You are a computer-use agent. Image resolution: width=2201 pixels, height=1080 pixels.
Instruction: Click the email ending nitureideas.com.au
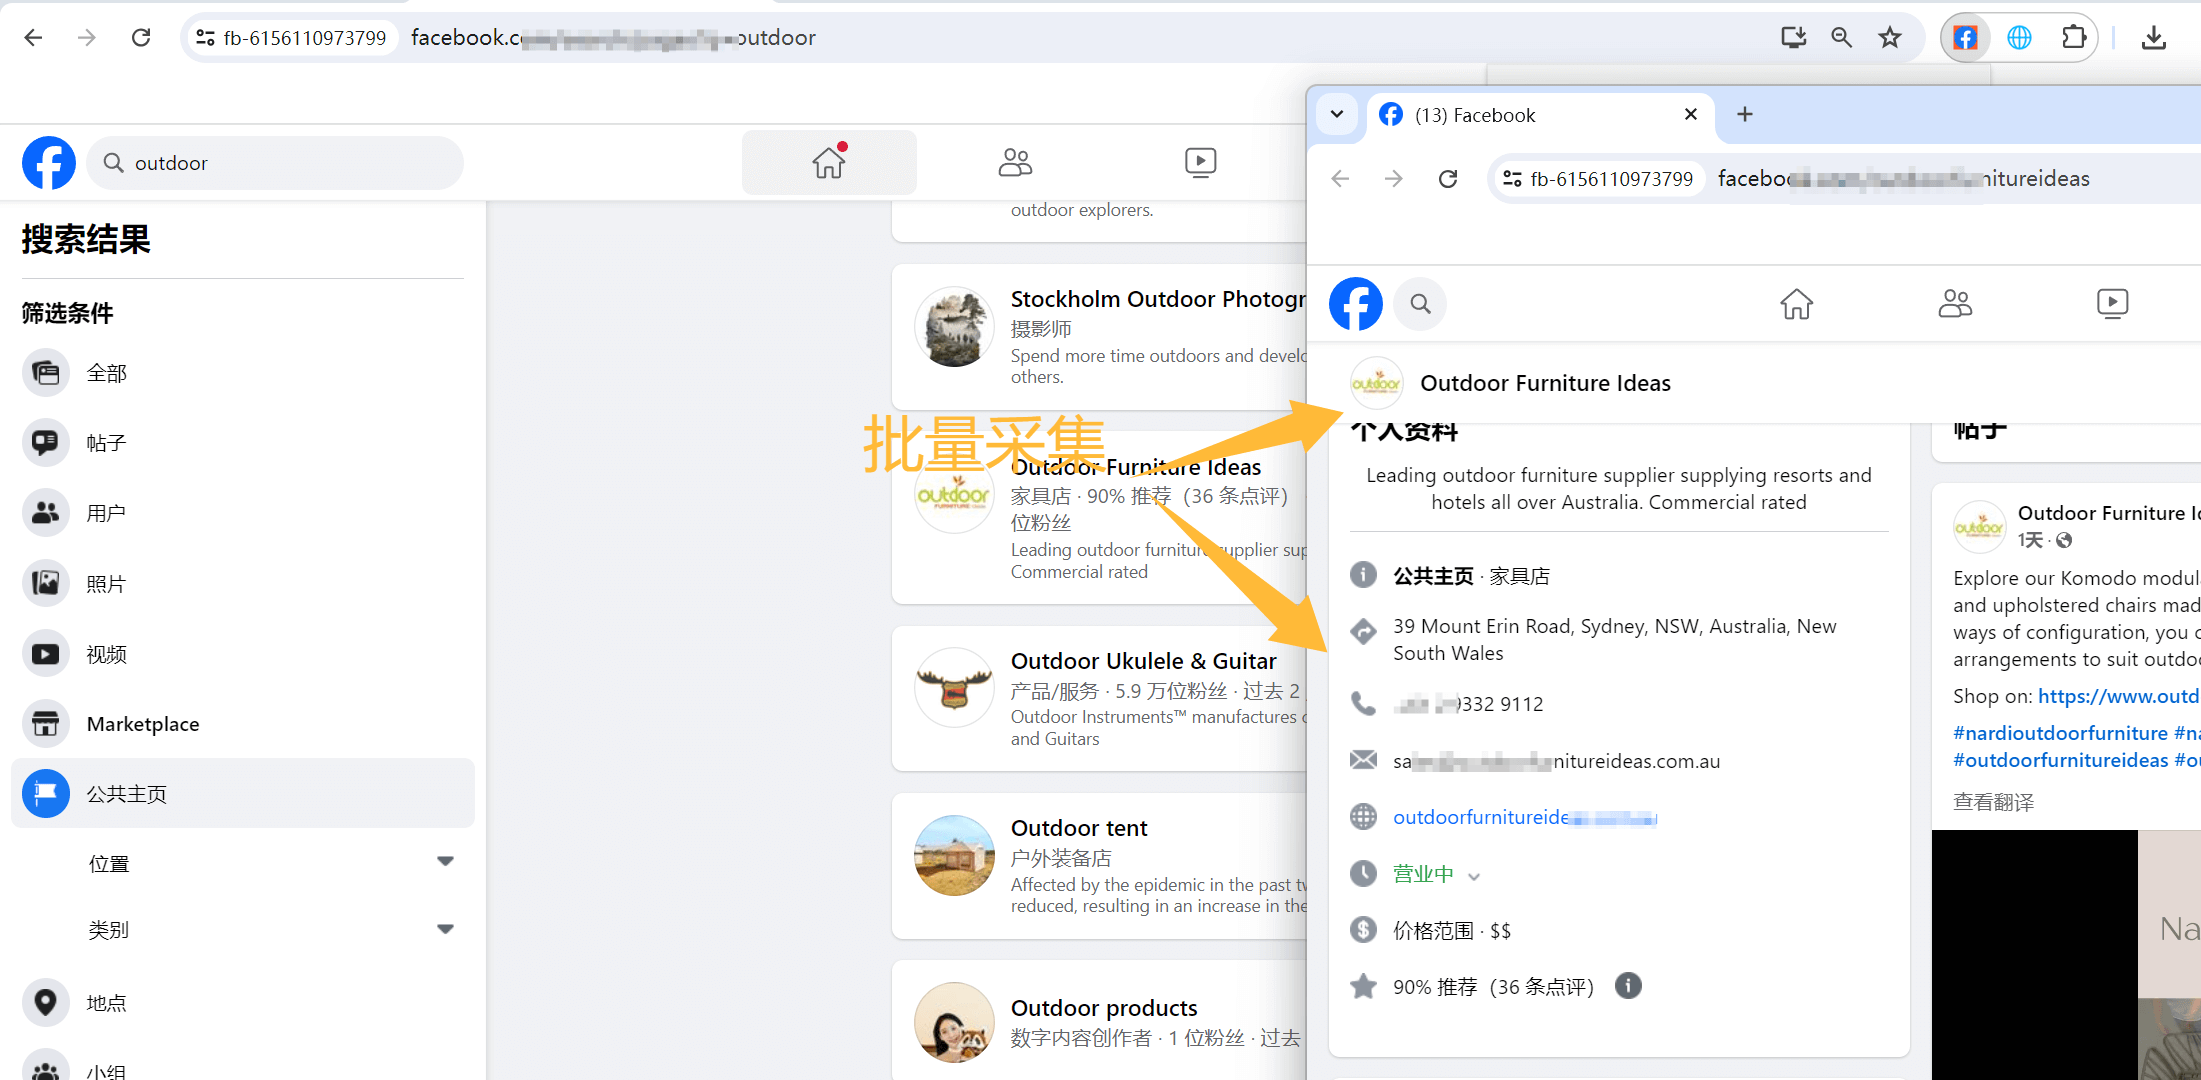(x=1556, y=761)
